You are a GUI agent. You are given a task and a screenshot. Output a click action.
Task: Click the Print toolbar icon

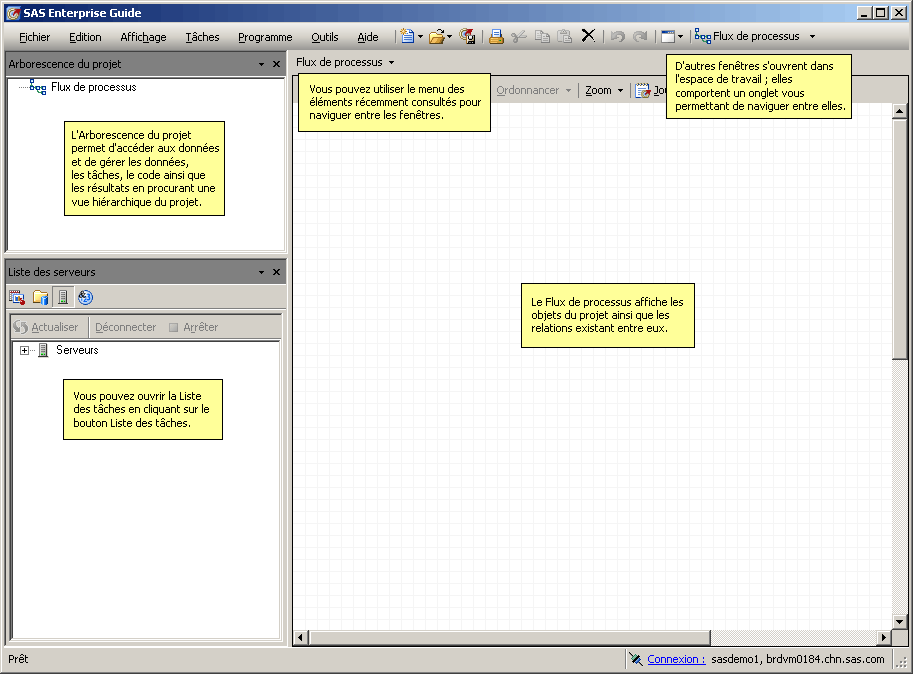pyautogui.click(x=496, y=37)
